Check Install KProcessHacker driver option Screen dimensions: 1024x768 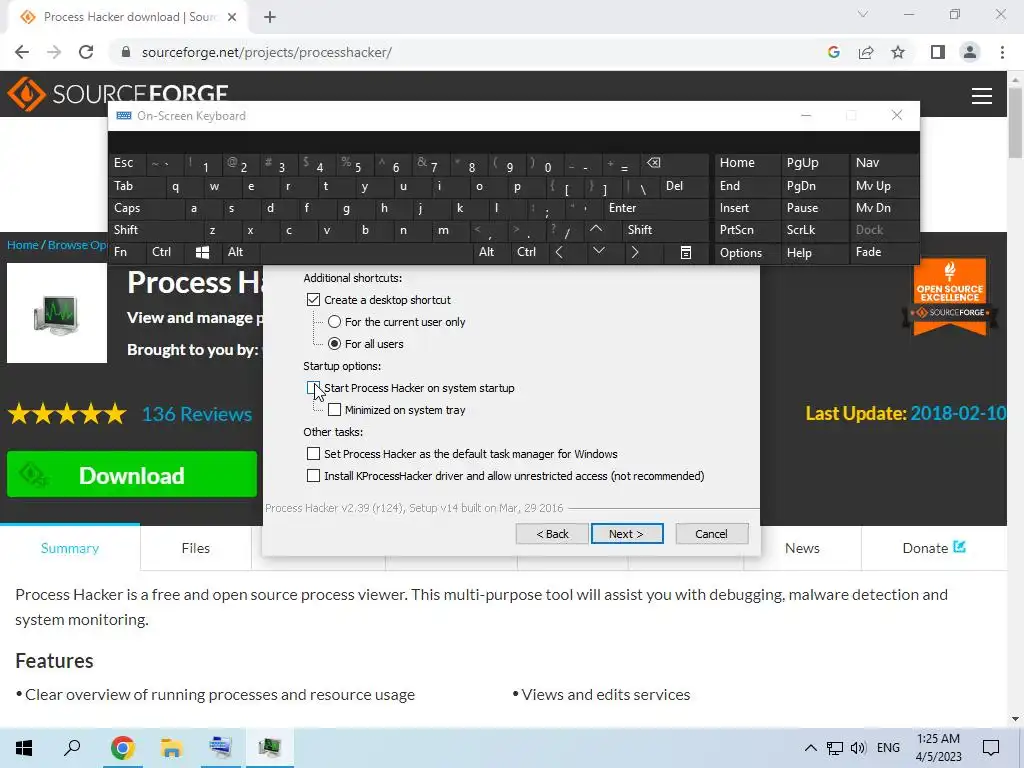pos(313,476)
